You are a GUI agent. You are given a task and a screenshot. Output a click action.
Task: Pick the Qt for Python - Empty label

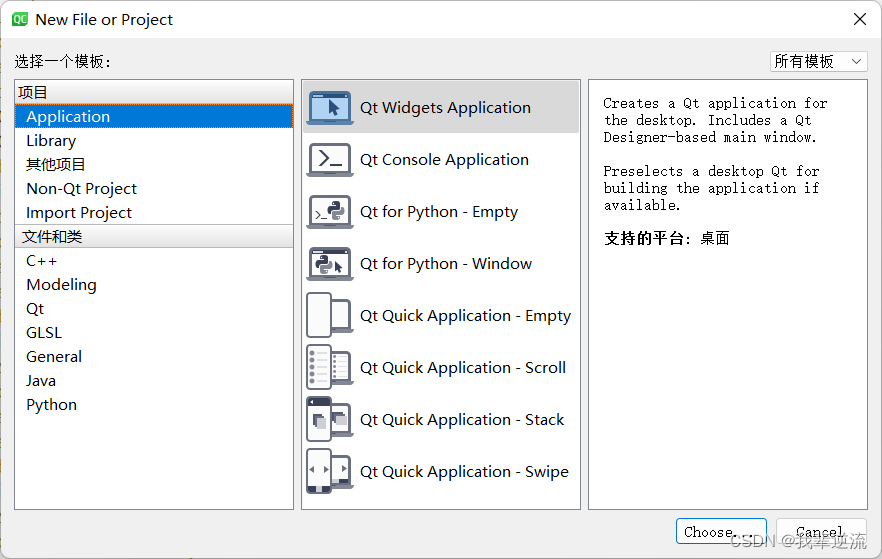(439, 212)
